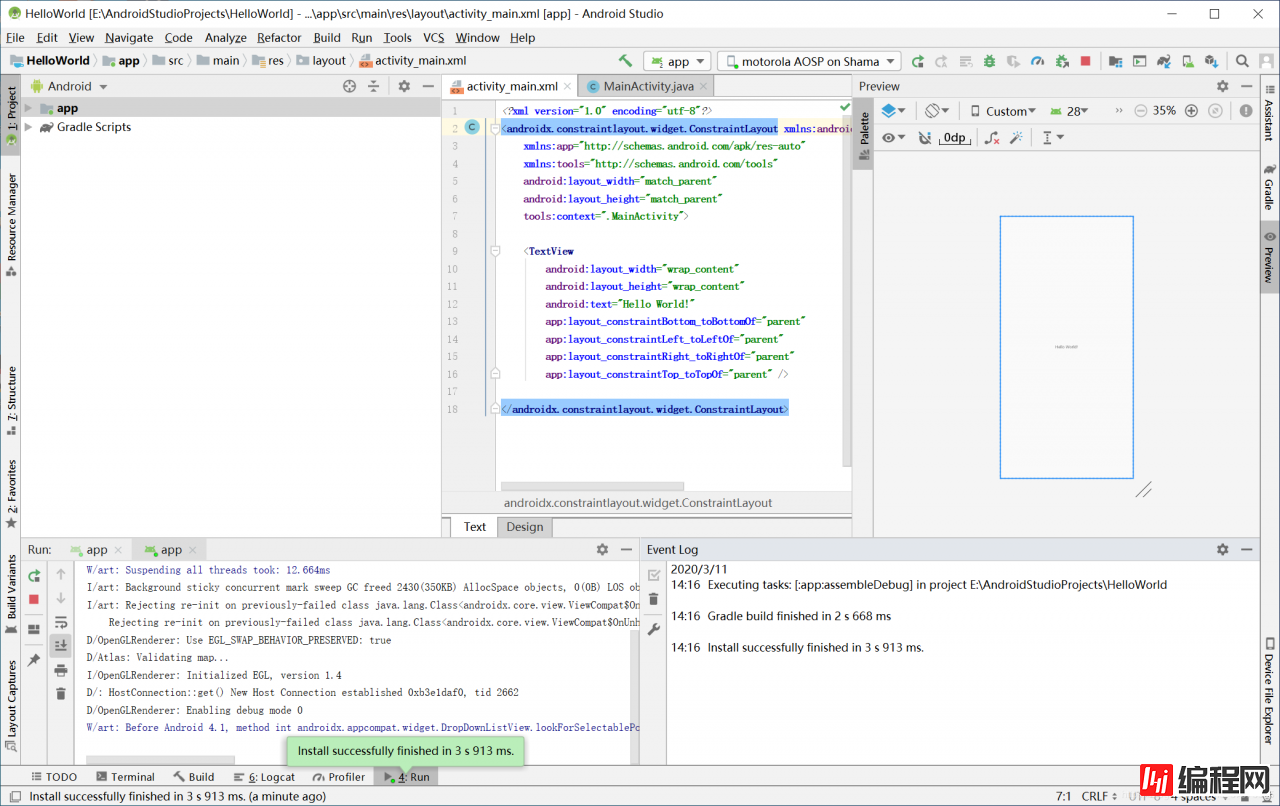Viewport: 1280px width, 806px height.
Task: Open design surface layers dropdown
Action: (894, 111)
